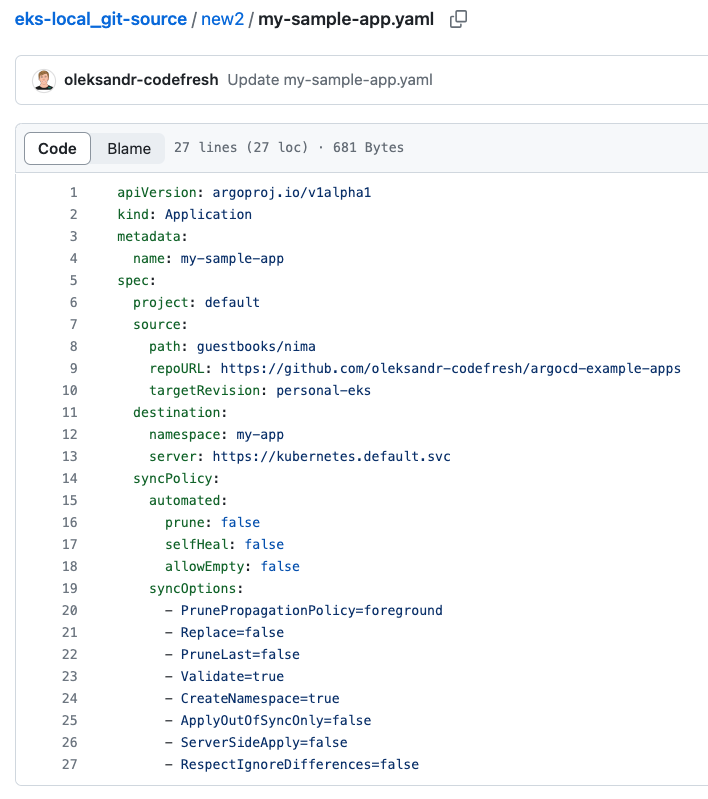Screen dimensions: 708x799
Task: Click line number 27 at file end
Action: point(70,764)
